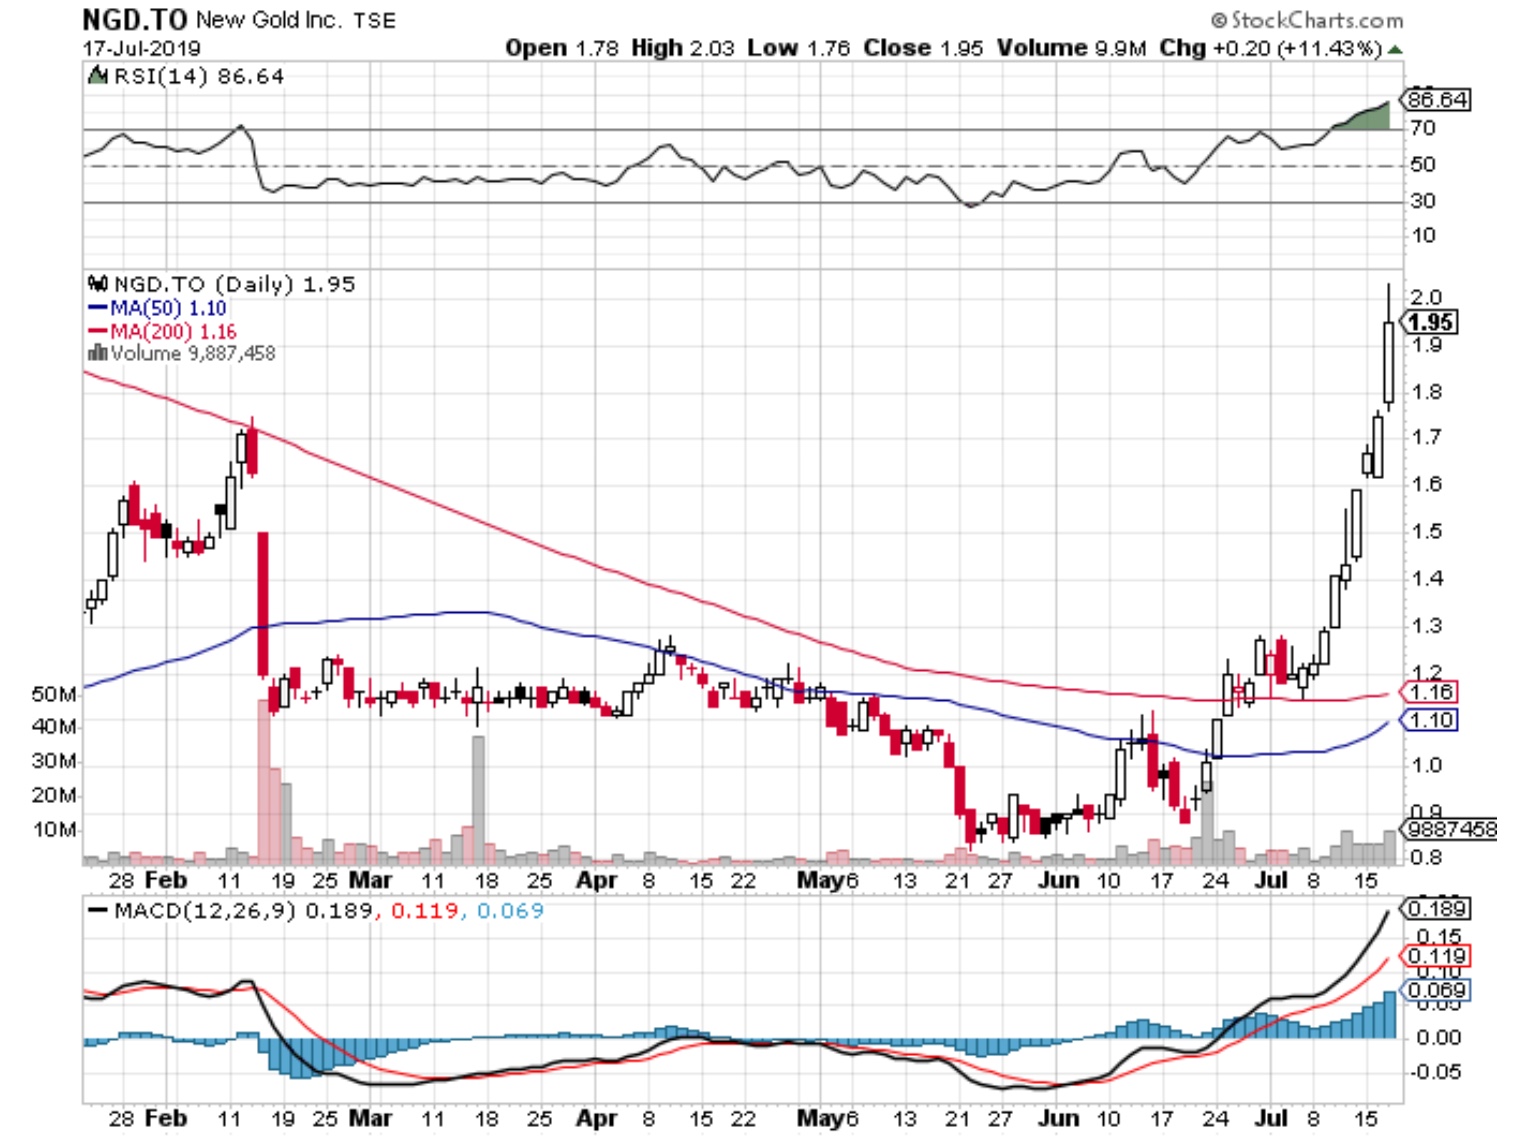
Task: Click the 50M label on the volume axis
Action: point(55,694)
